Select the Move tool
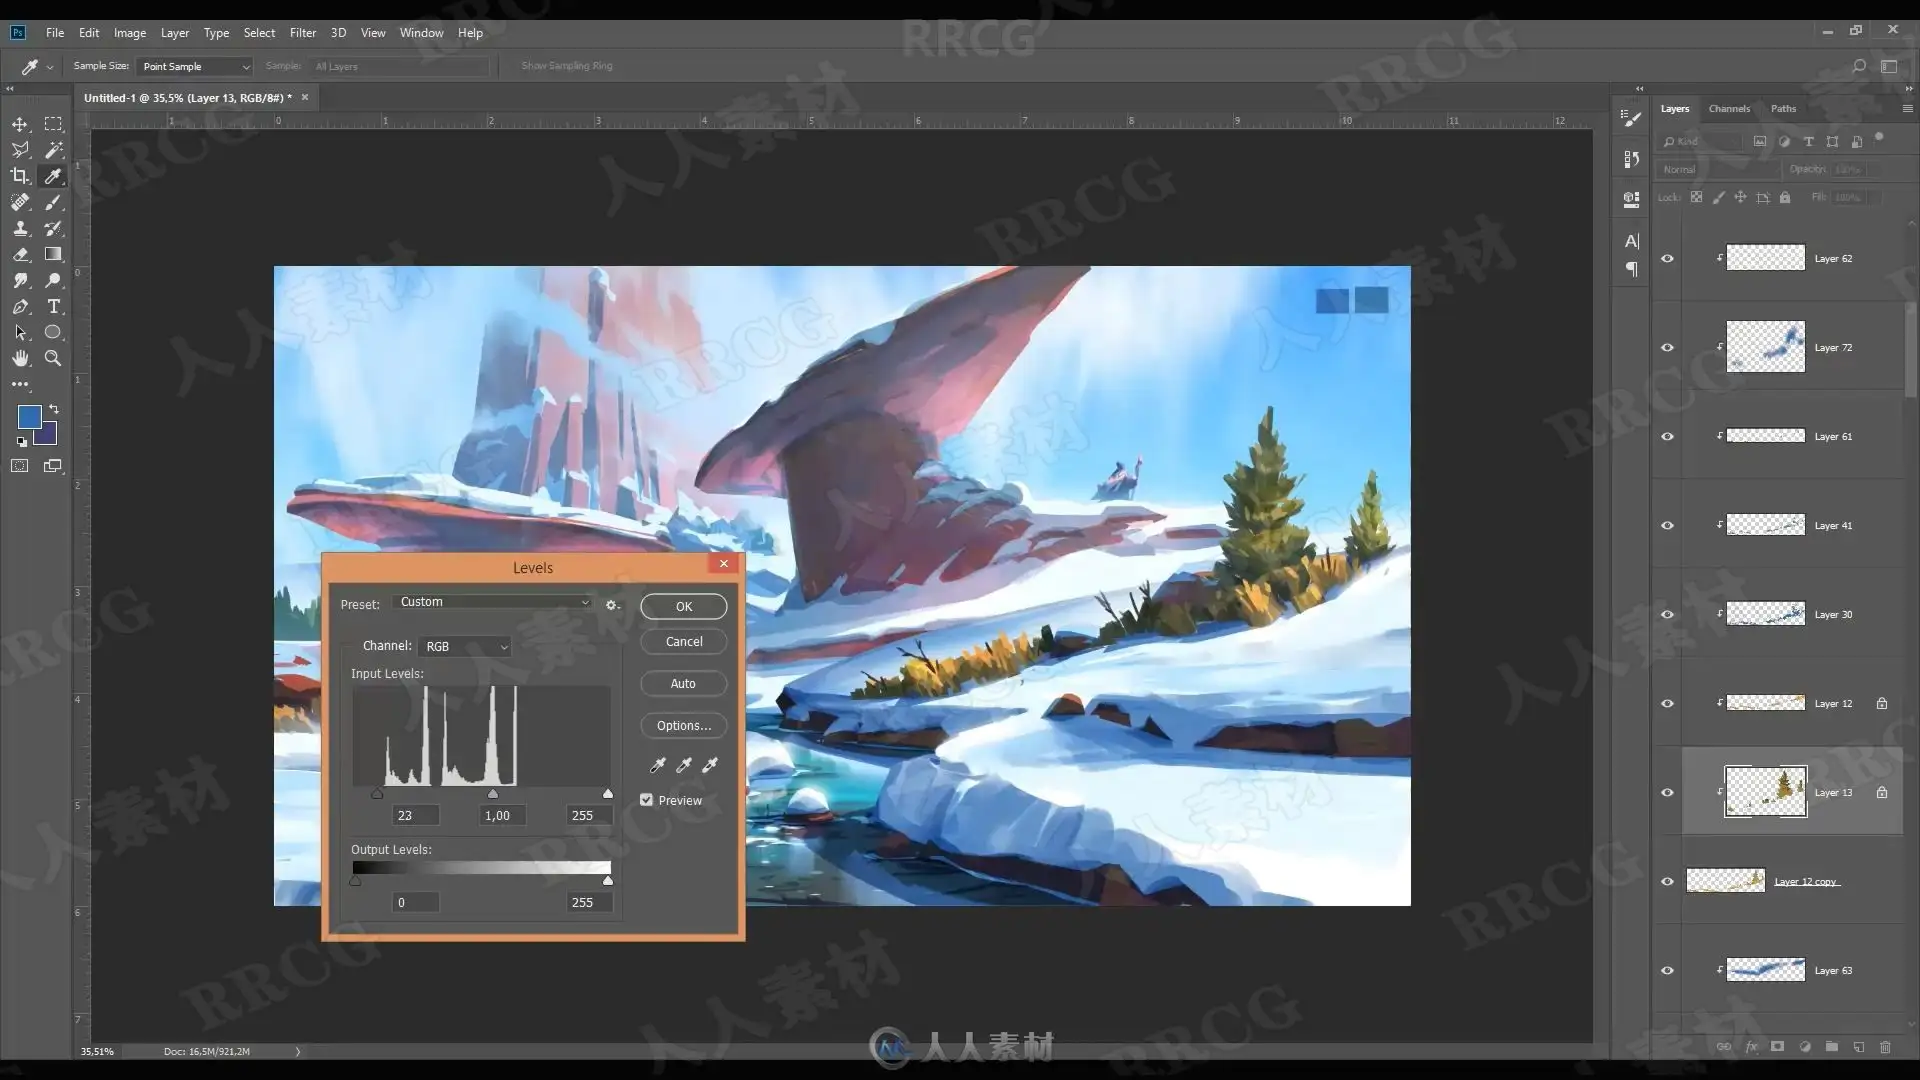The width and height of the screenshot is (1920, 1080). pos(20,124)
